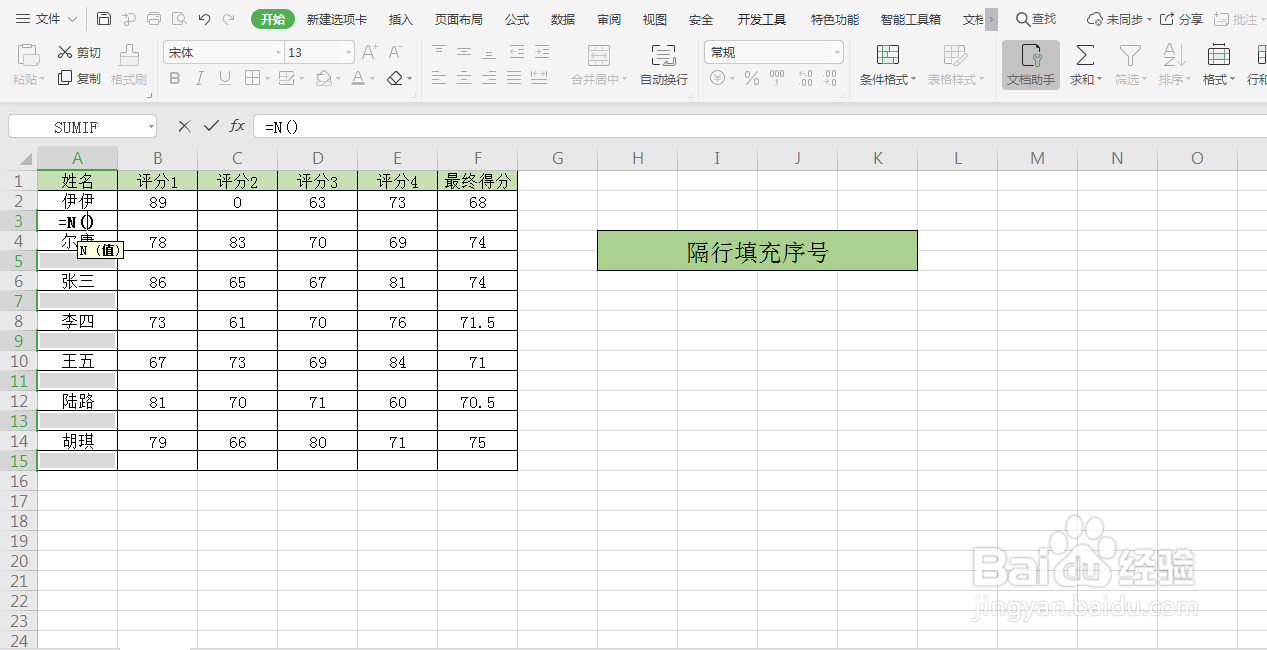The width and height of the screenshot is (1267, 650).
Task: Click the Undo arrow icon
Action: tap(205, 18)
